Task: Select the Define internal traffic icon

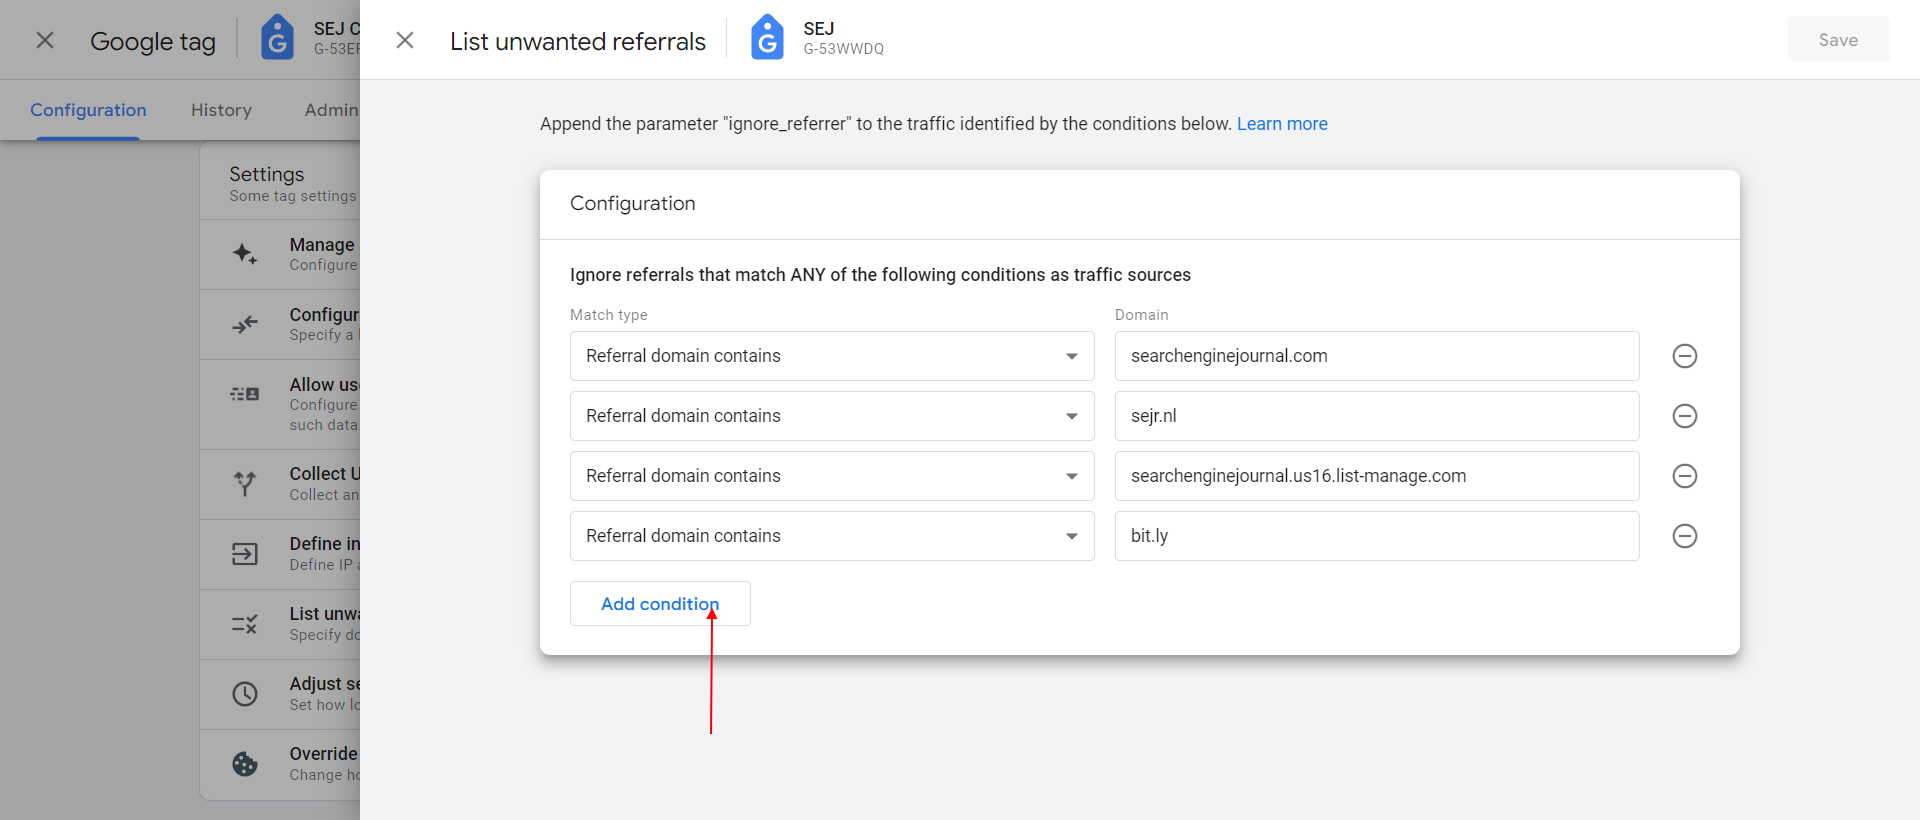Action: 245,554
